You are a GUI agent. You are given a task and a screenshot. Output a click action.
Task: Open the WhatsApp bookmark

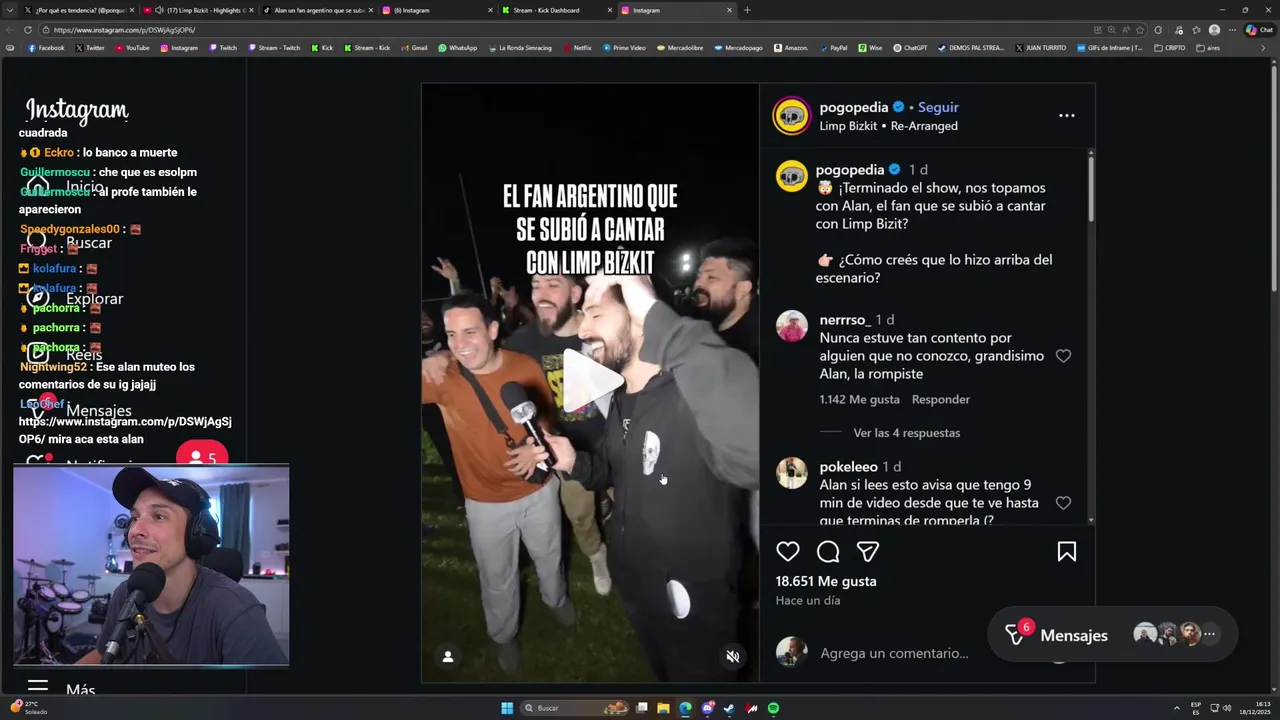[458, 48]
